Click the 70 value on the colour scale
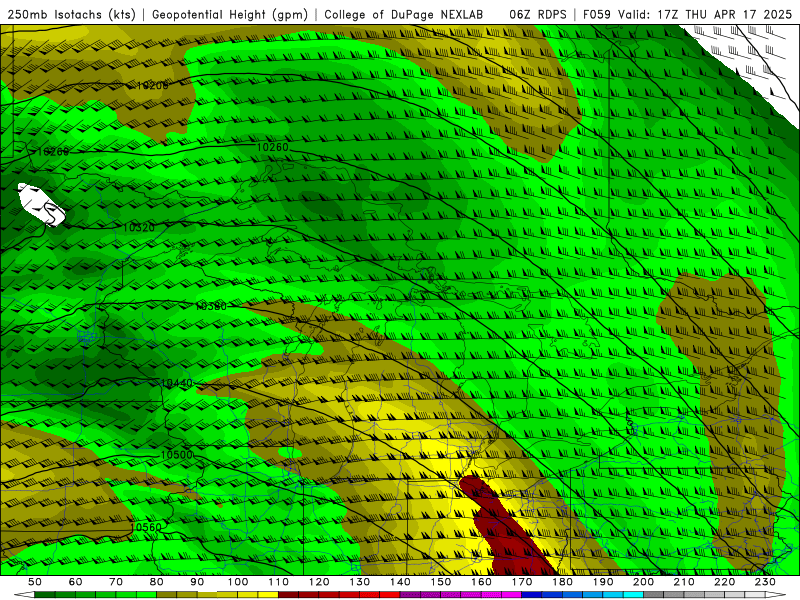 click(116, 582)
